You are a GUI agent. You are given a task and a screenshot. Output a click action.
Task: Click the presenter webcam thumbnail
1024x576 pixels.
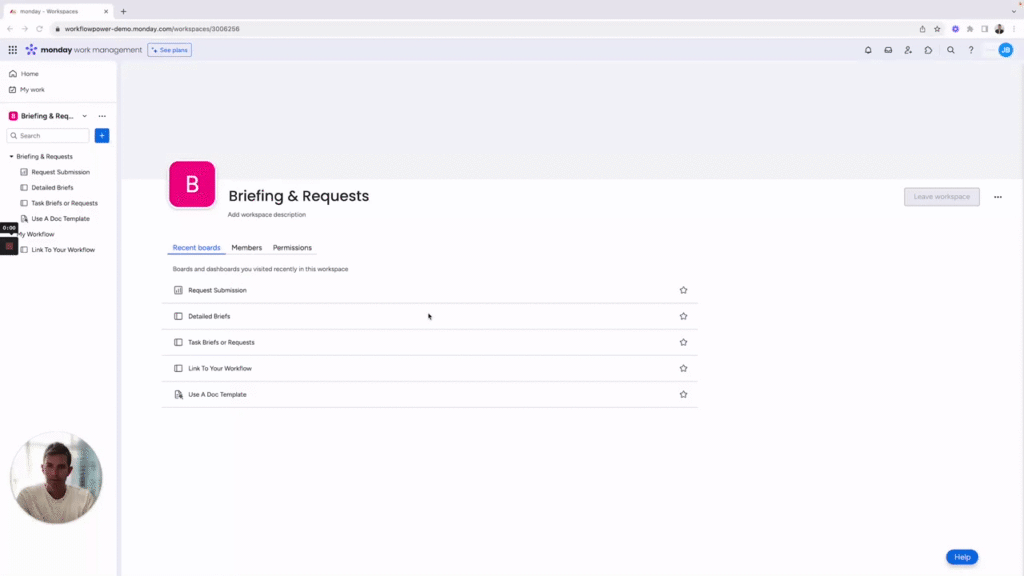point(56,477)
